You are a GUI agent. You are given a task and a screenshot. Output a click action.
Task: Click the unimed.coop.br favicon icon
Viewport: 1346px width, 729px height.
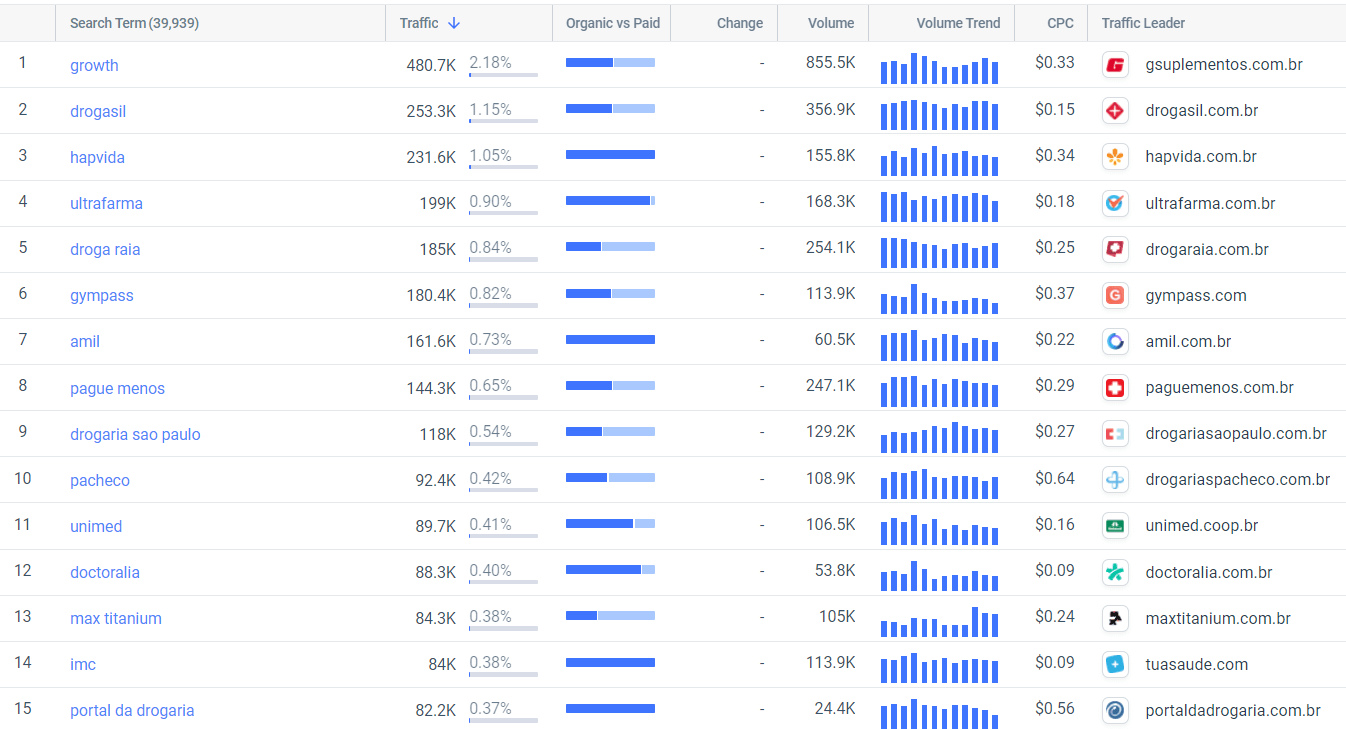(1115, 526)
